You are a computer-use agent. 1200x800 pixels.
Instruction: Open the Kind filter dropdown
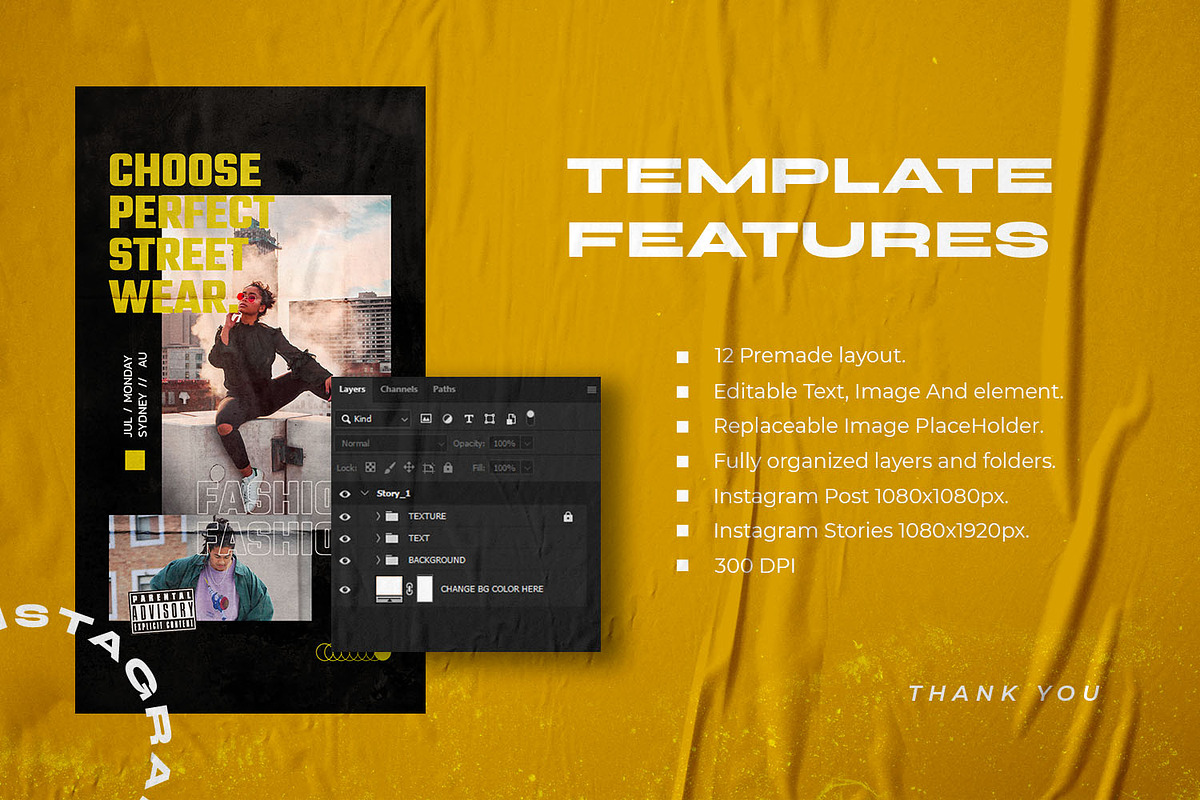point(373,419)
